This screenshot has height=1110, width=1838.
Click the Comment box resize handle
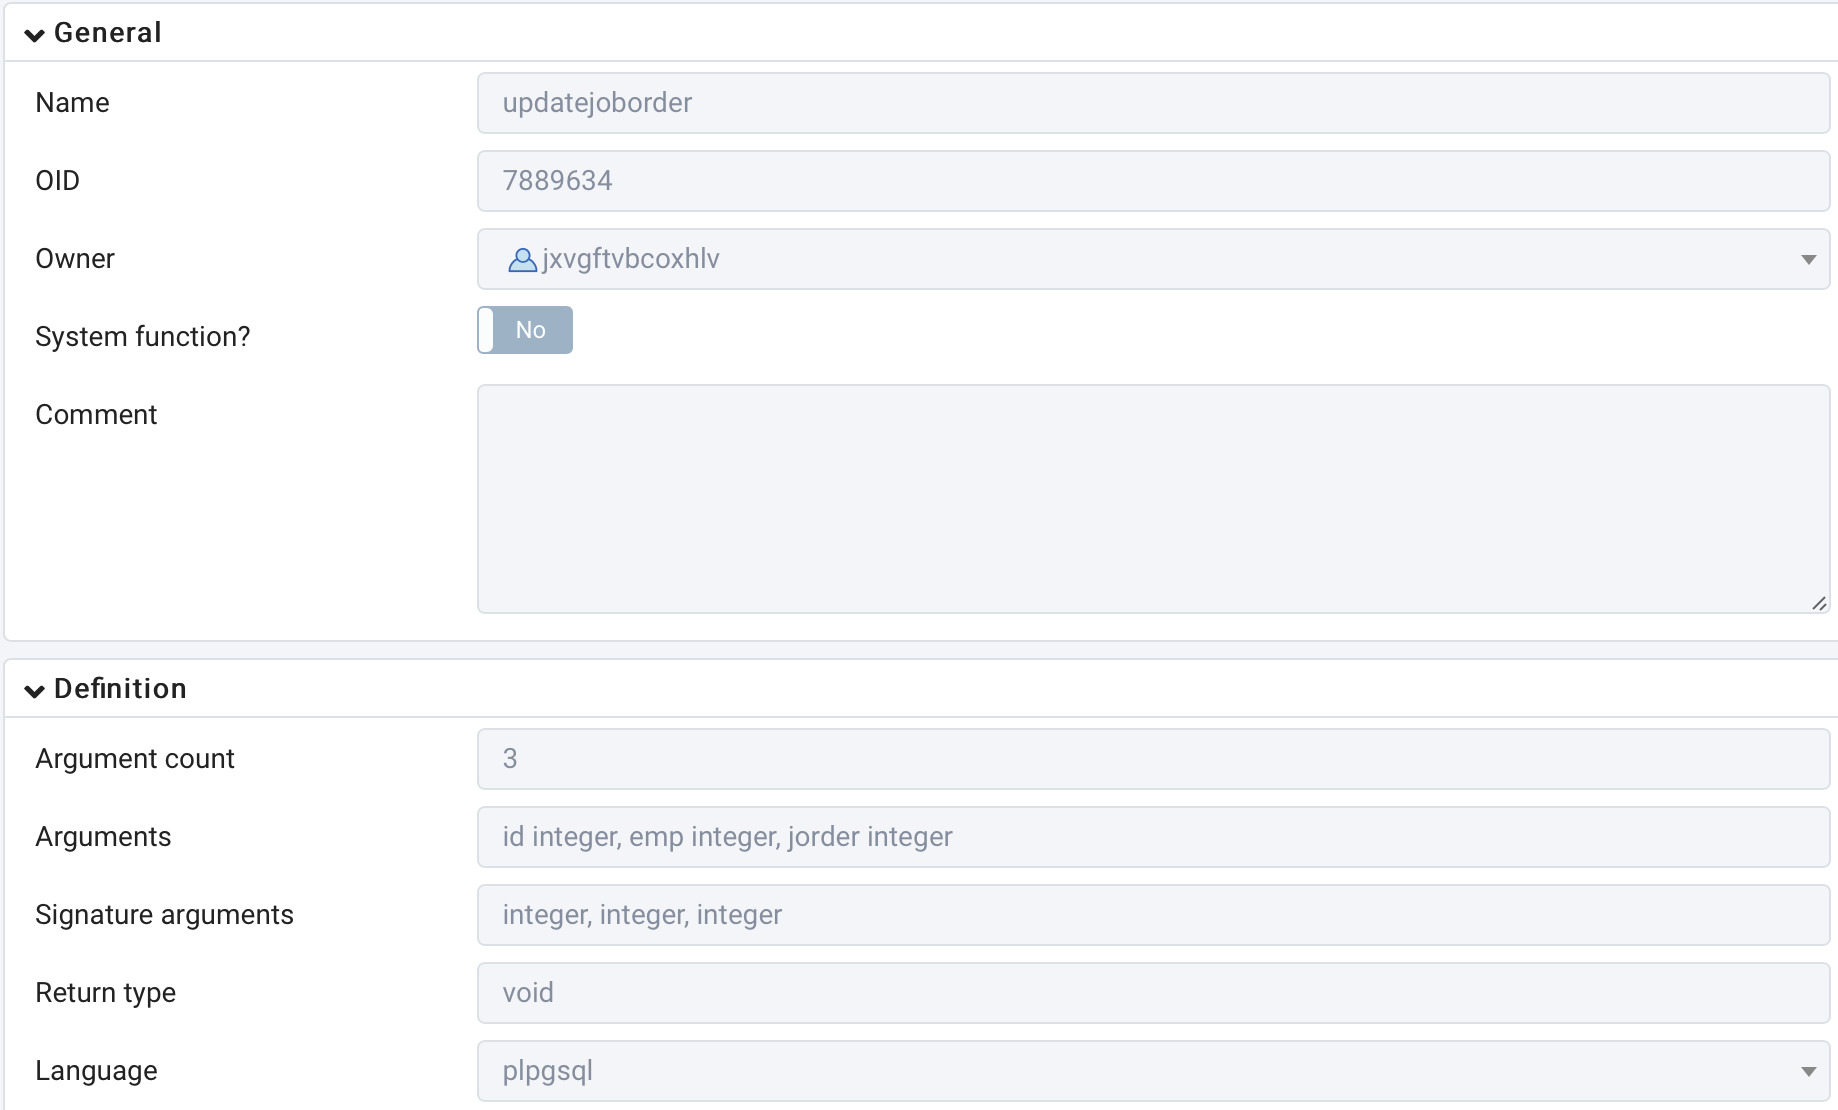click(x=1819, y=603)
